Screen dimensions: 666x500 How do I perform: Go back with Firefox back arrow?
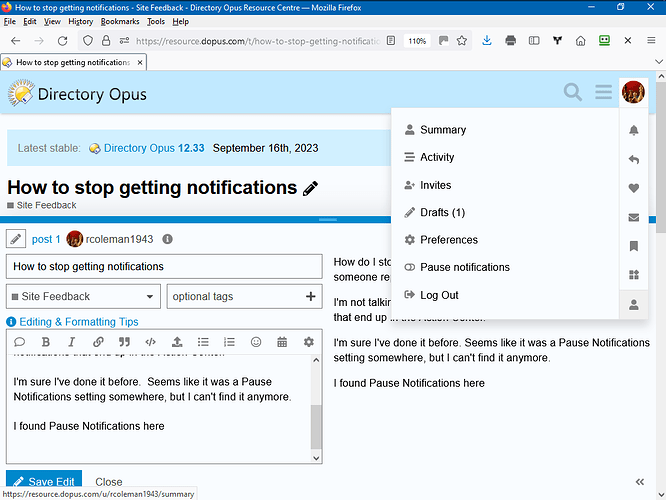pos(16,41)
